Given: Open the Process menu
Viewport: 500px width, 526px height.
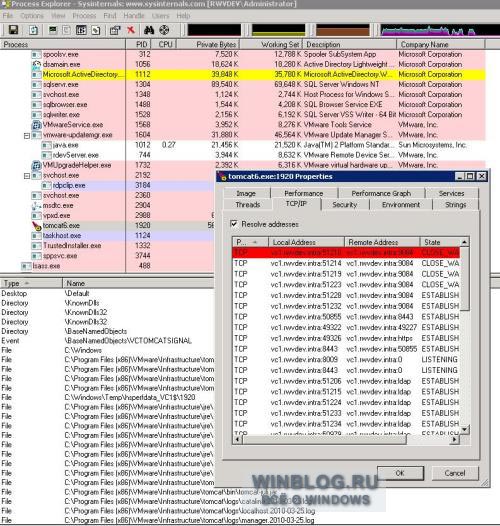Looking at the screenshot, I should pos(84,16).
